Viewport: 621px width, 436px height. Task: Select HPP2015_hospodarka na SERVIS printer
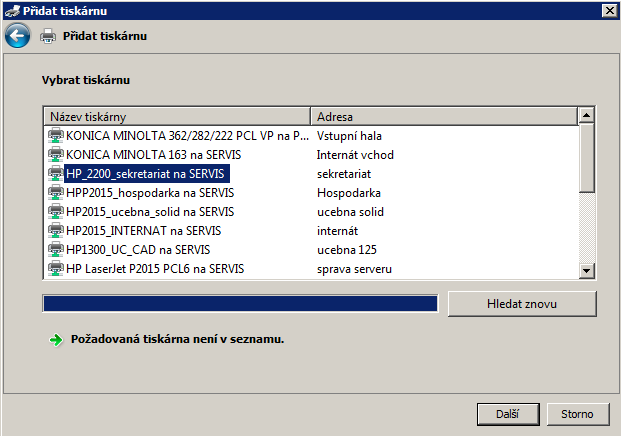[x=150, y=193]
